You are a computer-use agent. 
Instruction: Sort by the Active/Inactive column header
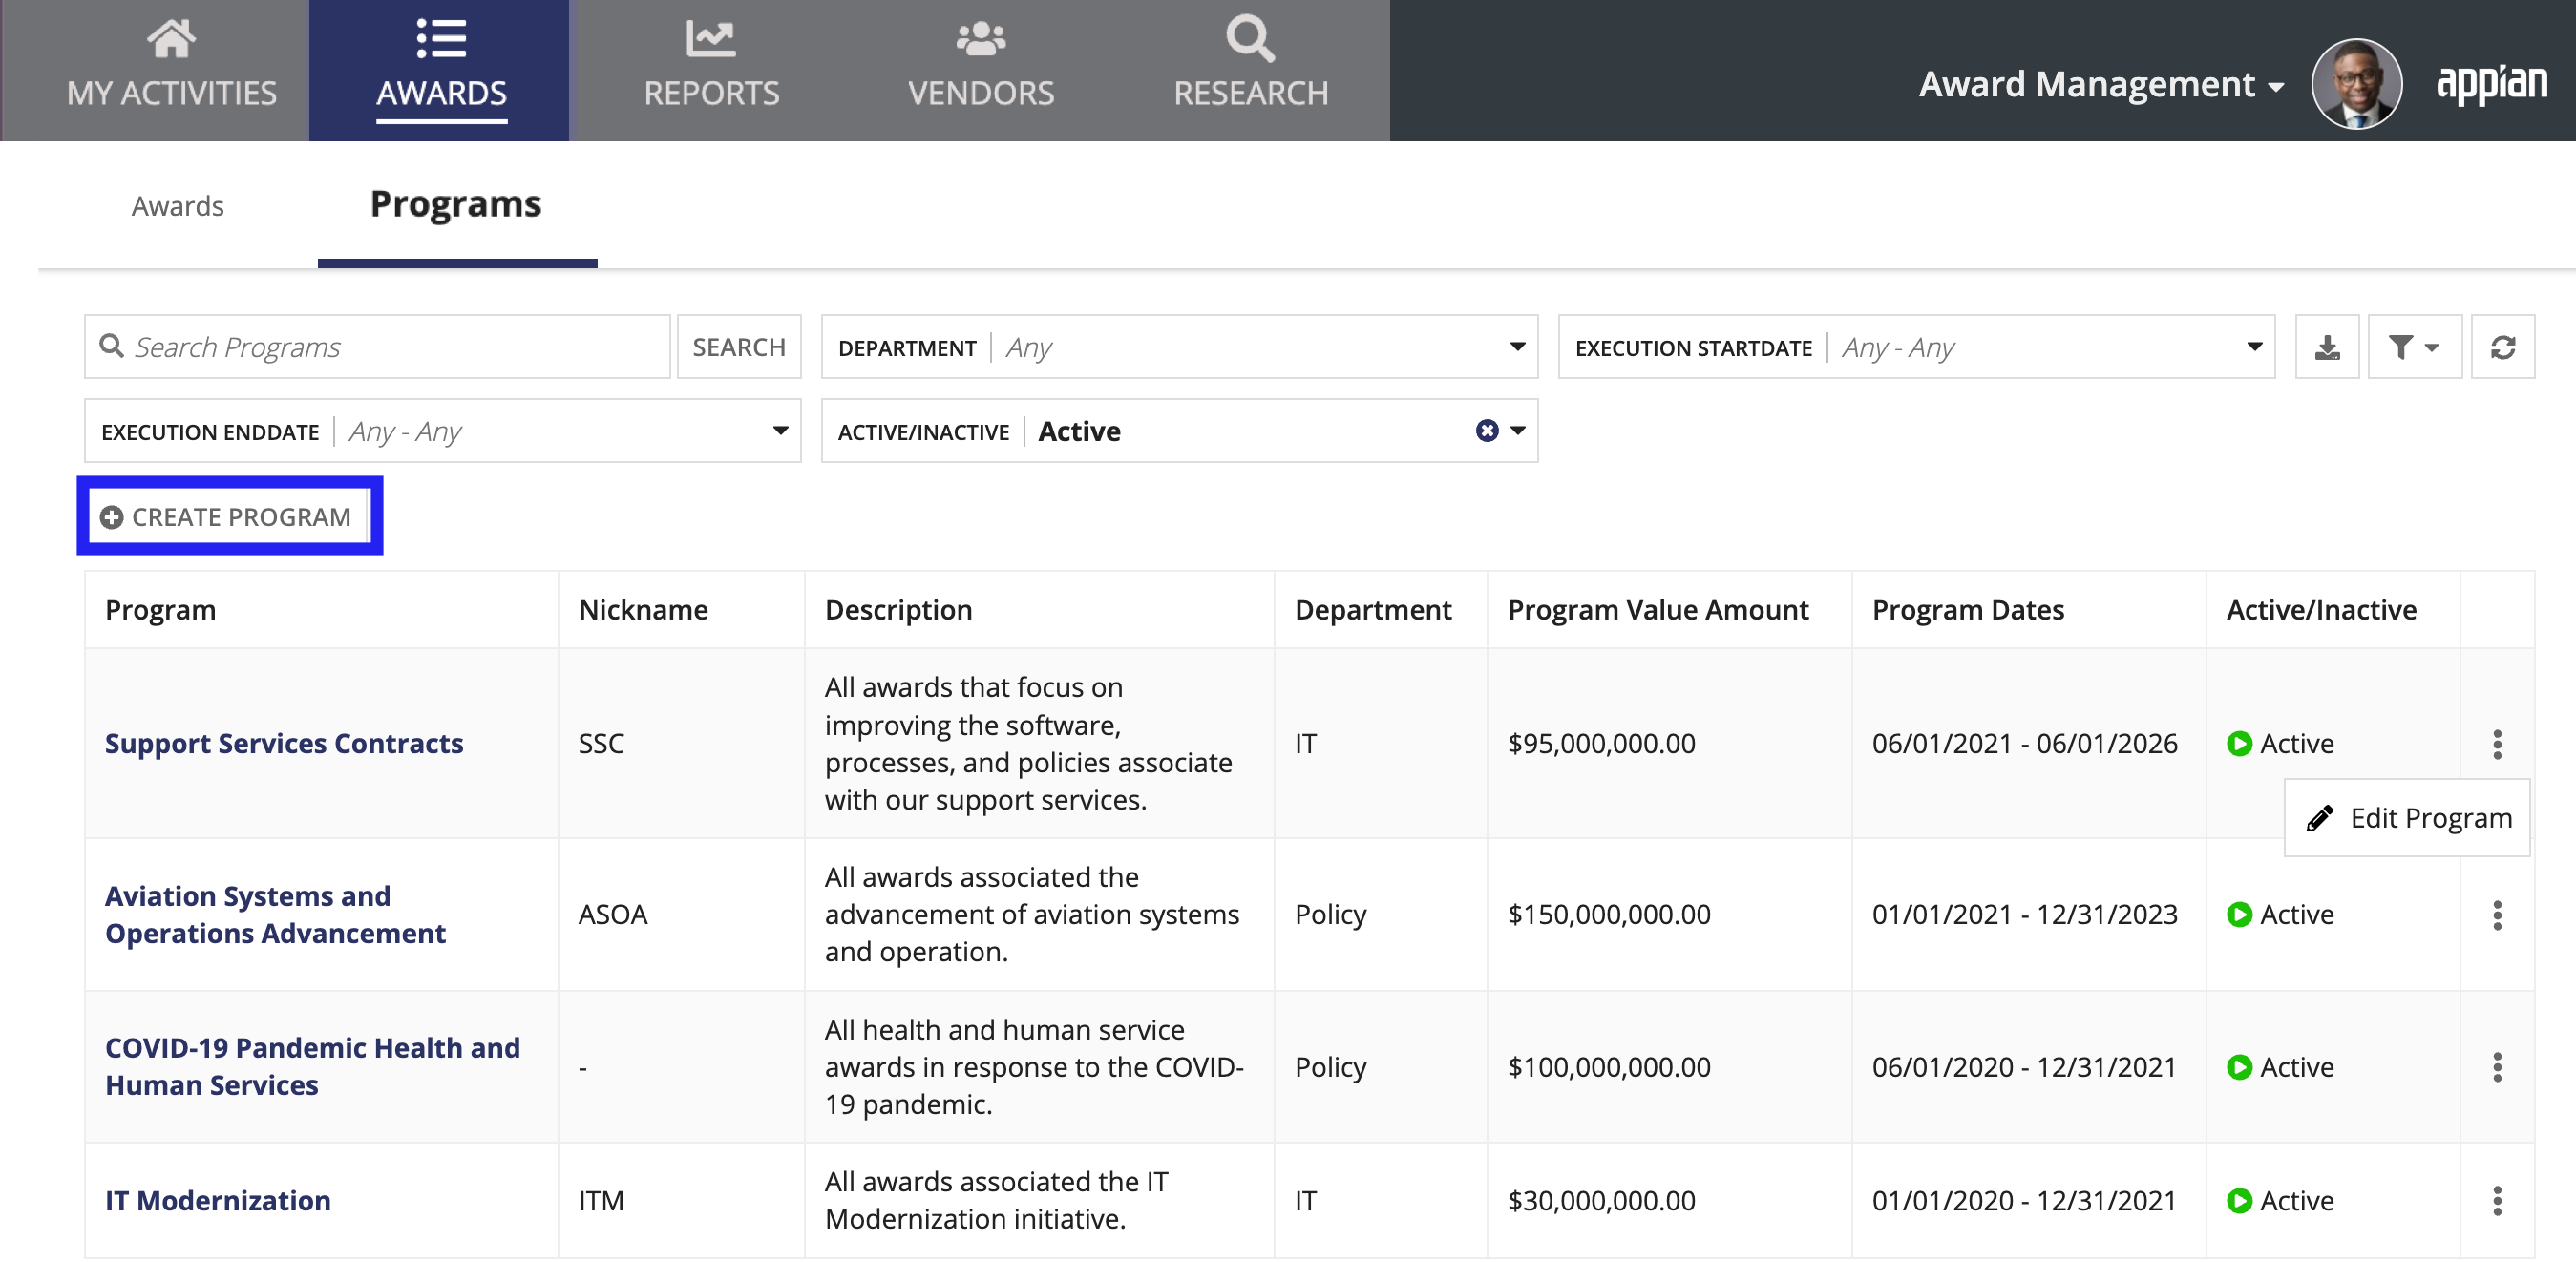click(x=2320, y=610)
